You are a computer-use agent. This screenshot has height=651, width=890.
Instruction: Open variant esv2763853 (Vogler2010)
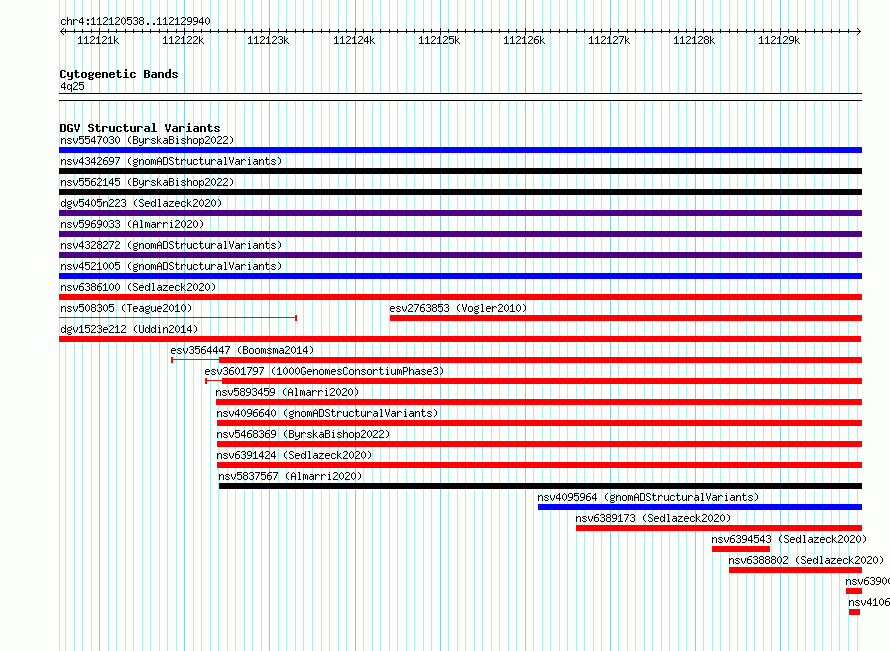[x=458, y=308]
